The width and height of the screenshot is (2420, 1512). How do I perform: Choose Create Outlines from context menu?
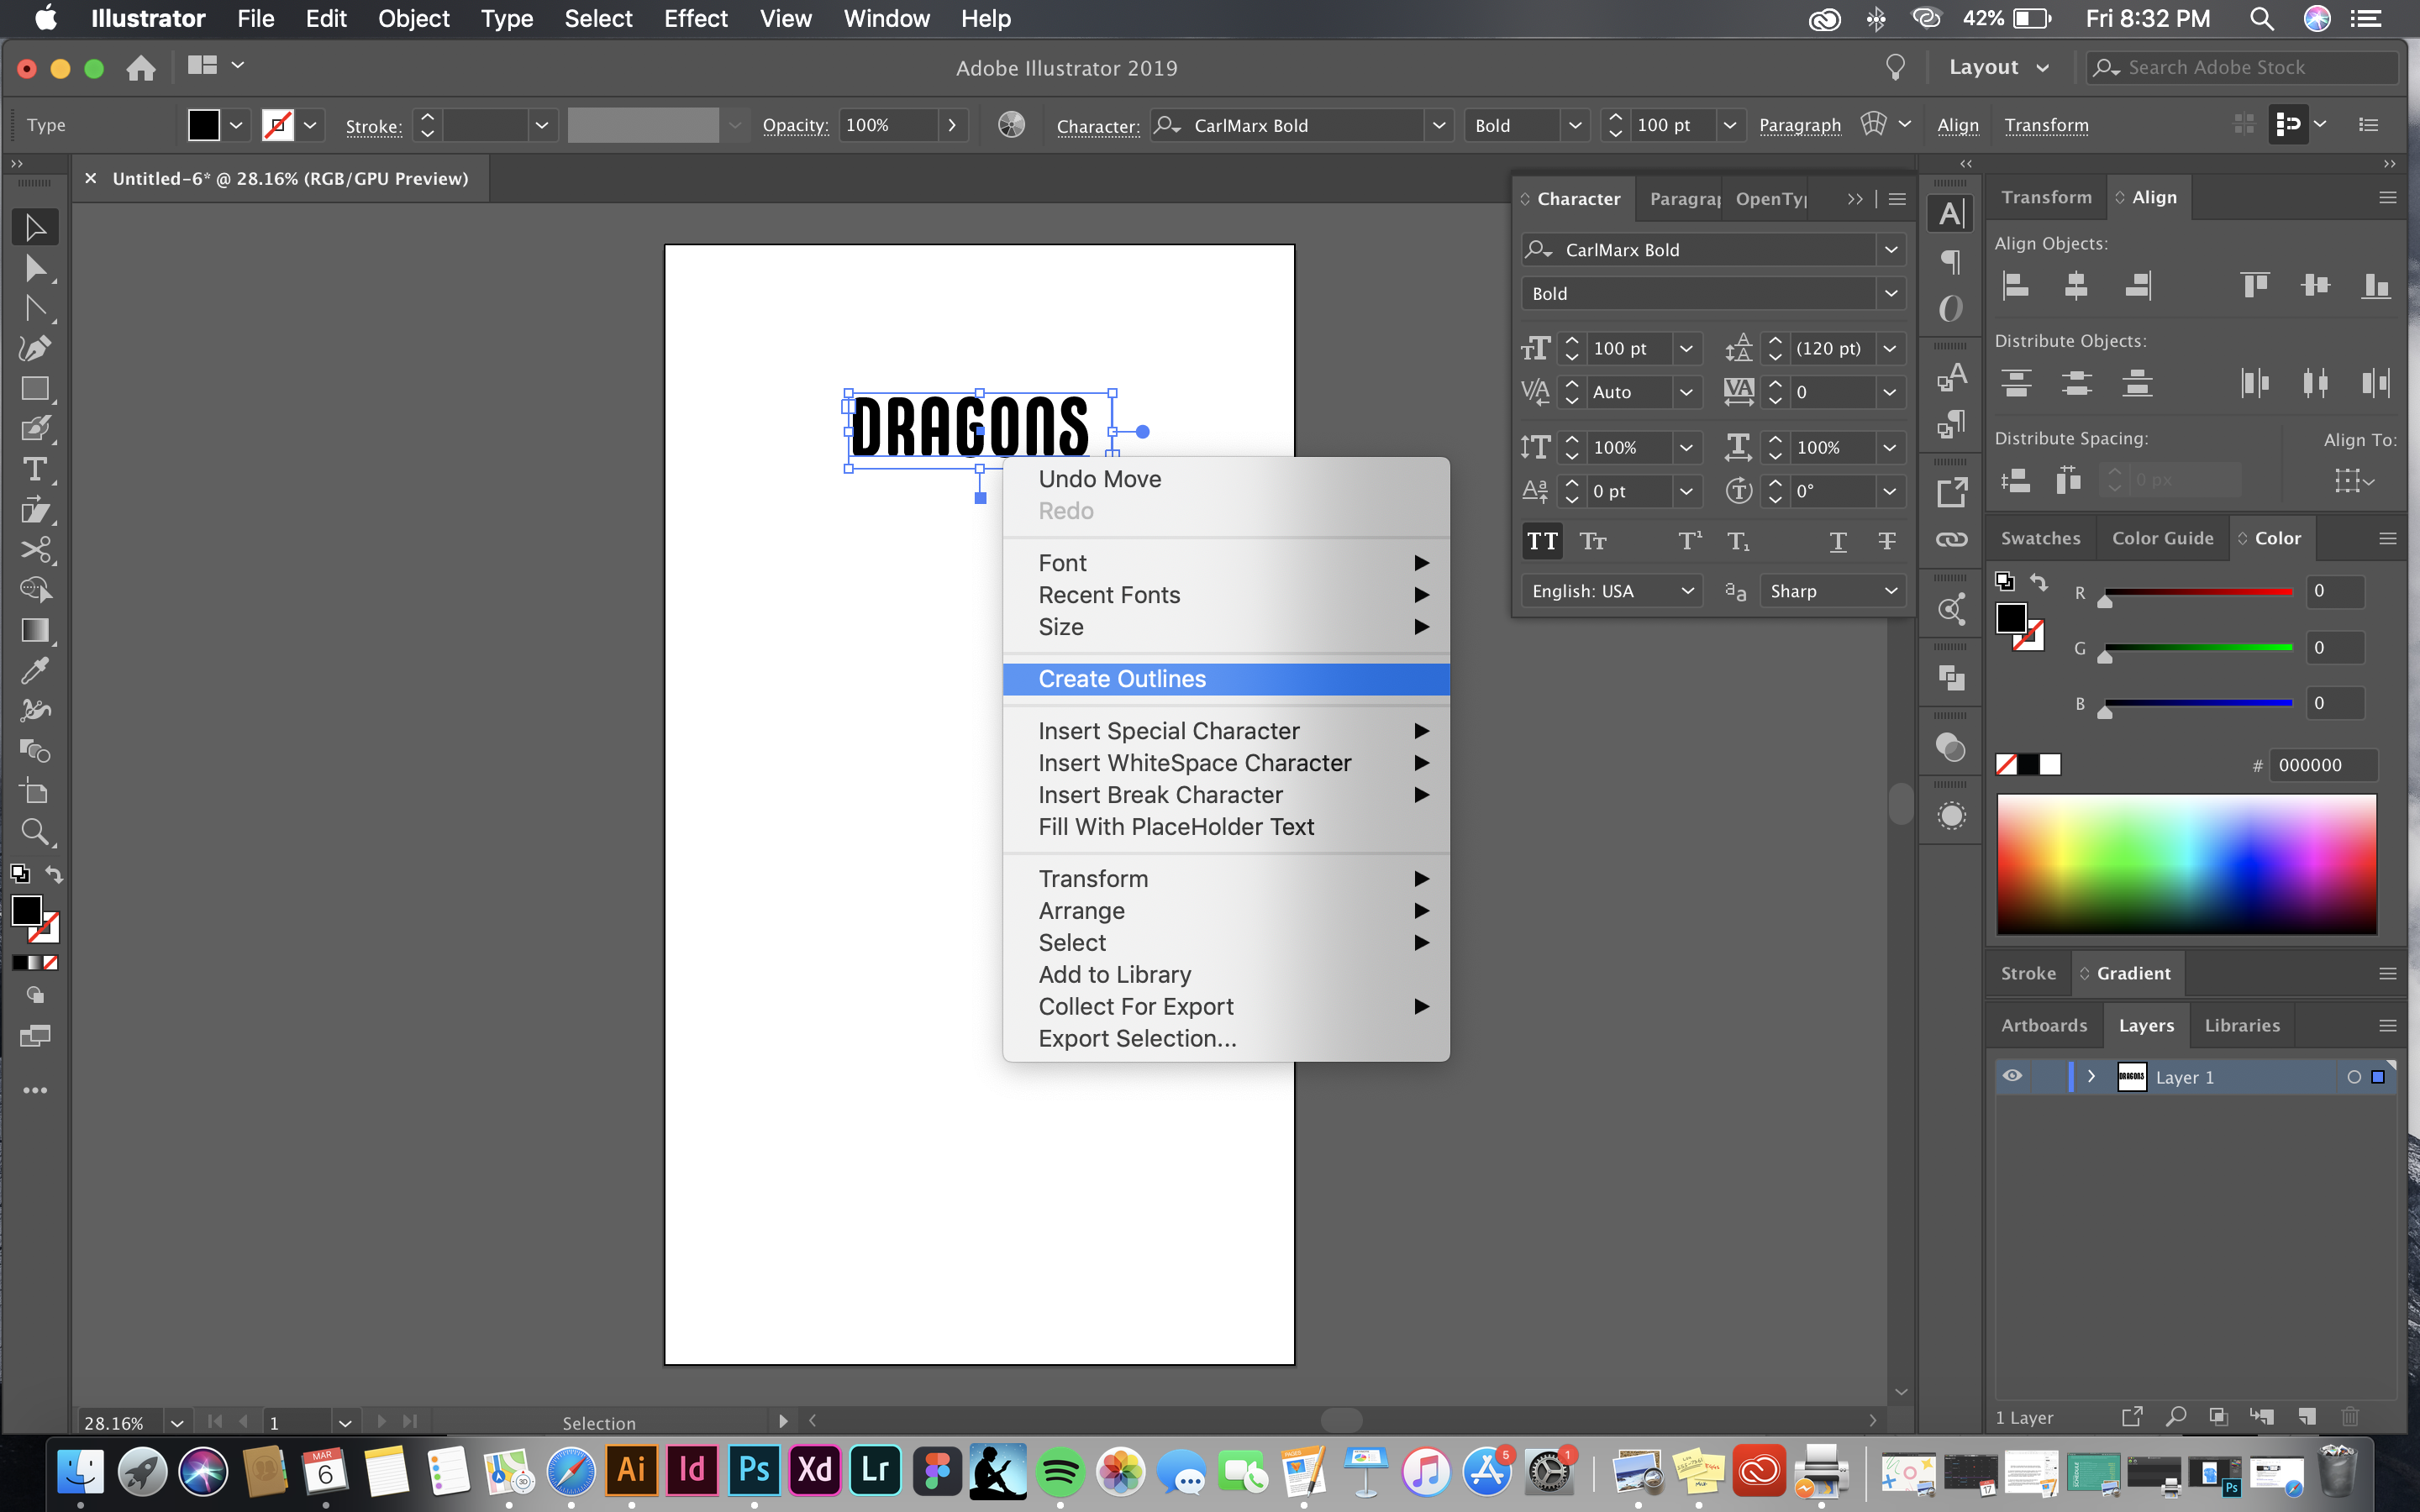[x=1226, y=679]
